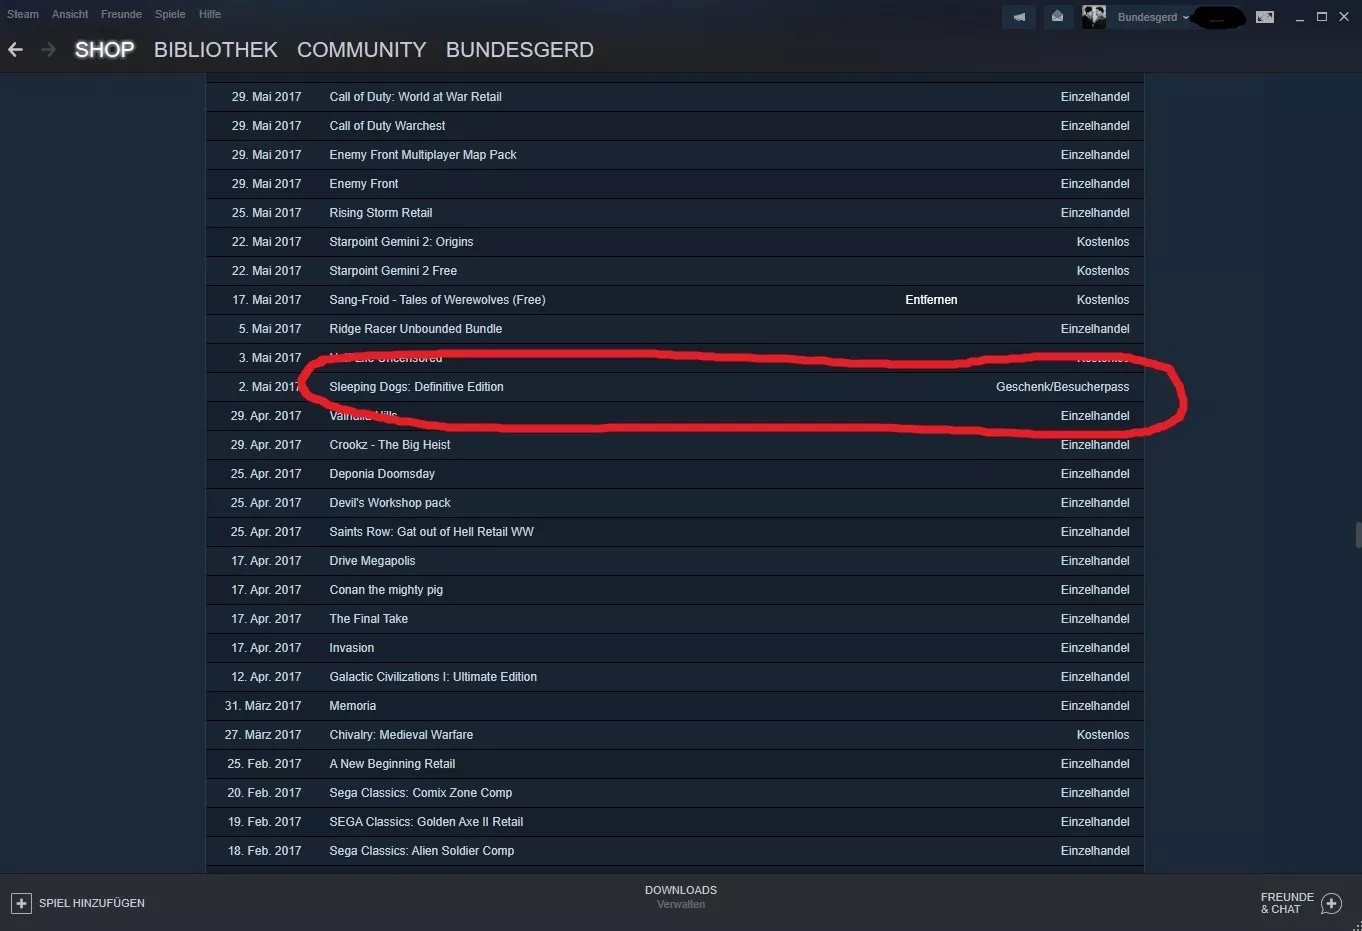
Task: Select Rising Storm Retail entry
Action: pos(381,213)
